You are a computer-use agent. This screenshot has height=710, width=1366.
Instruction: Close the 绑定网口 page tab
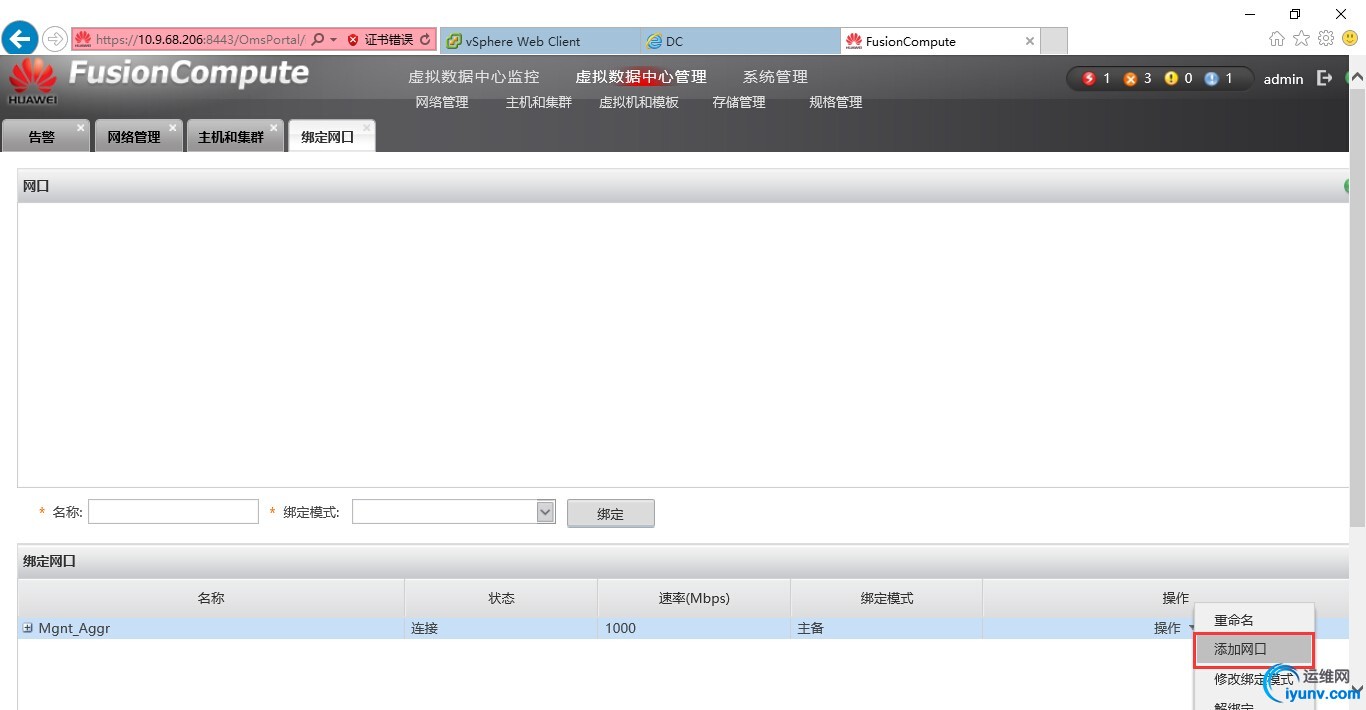[x=367, y=128]
